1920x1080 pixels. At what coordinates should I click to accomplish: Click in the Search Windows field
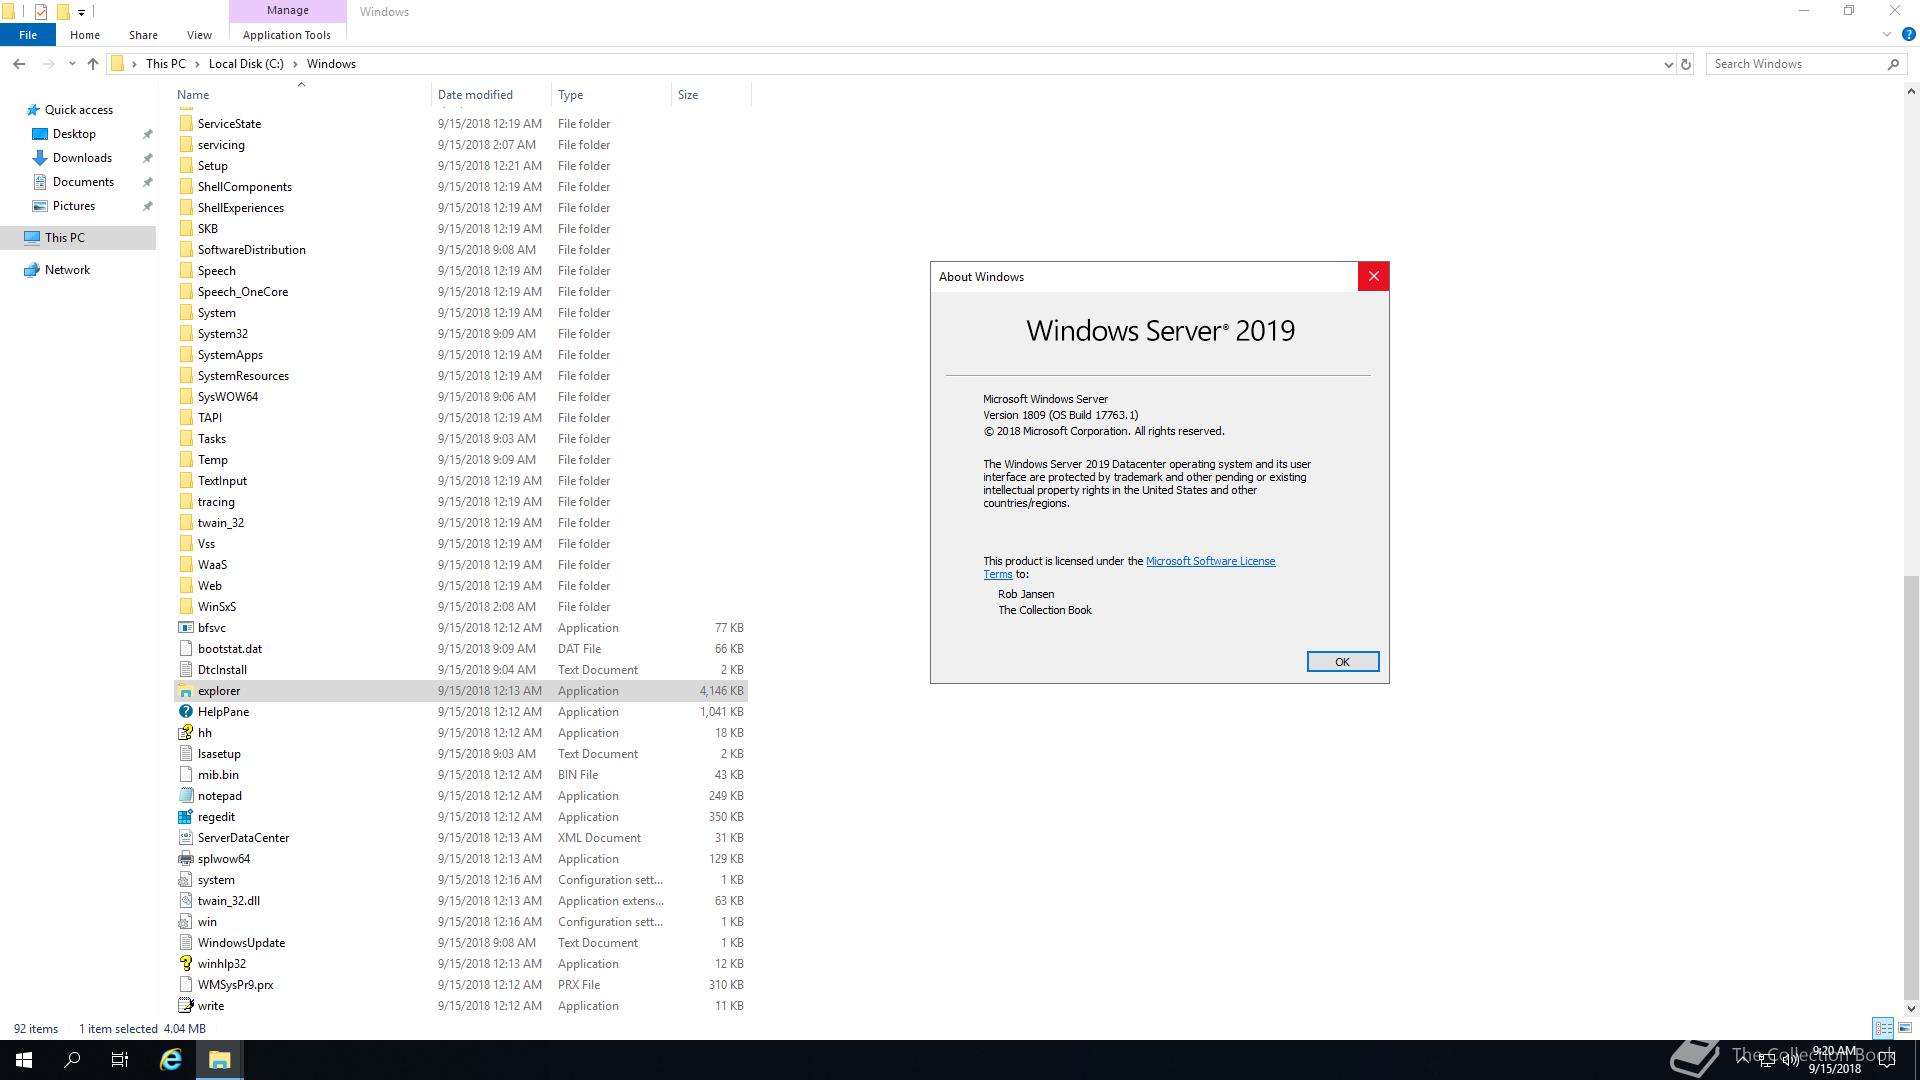[1797, 64]
